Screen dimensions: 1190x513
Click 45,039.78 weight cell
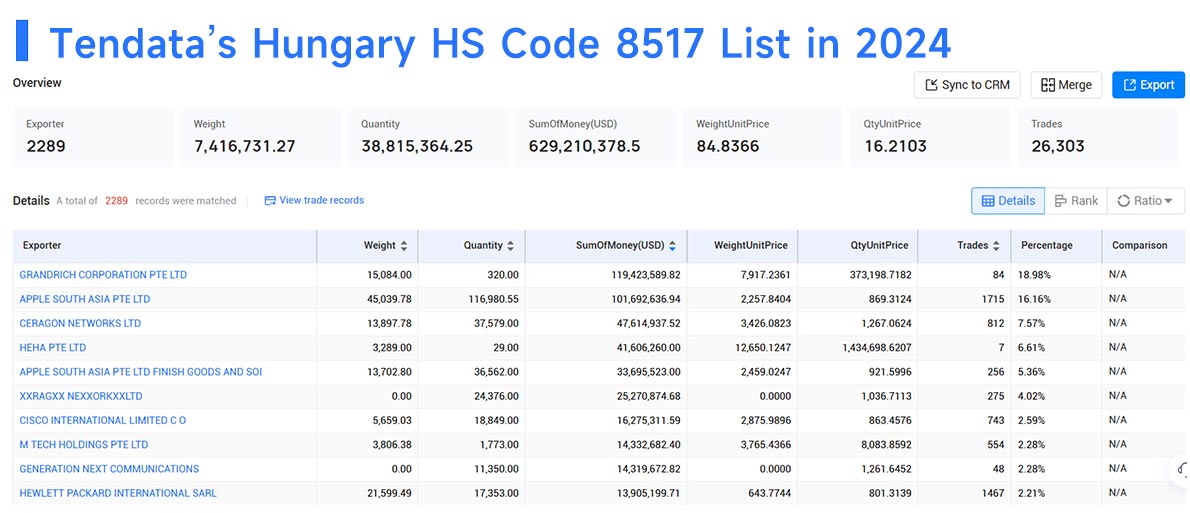pyautogui.click(x=388, y=299)
